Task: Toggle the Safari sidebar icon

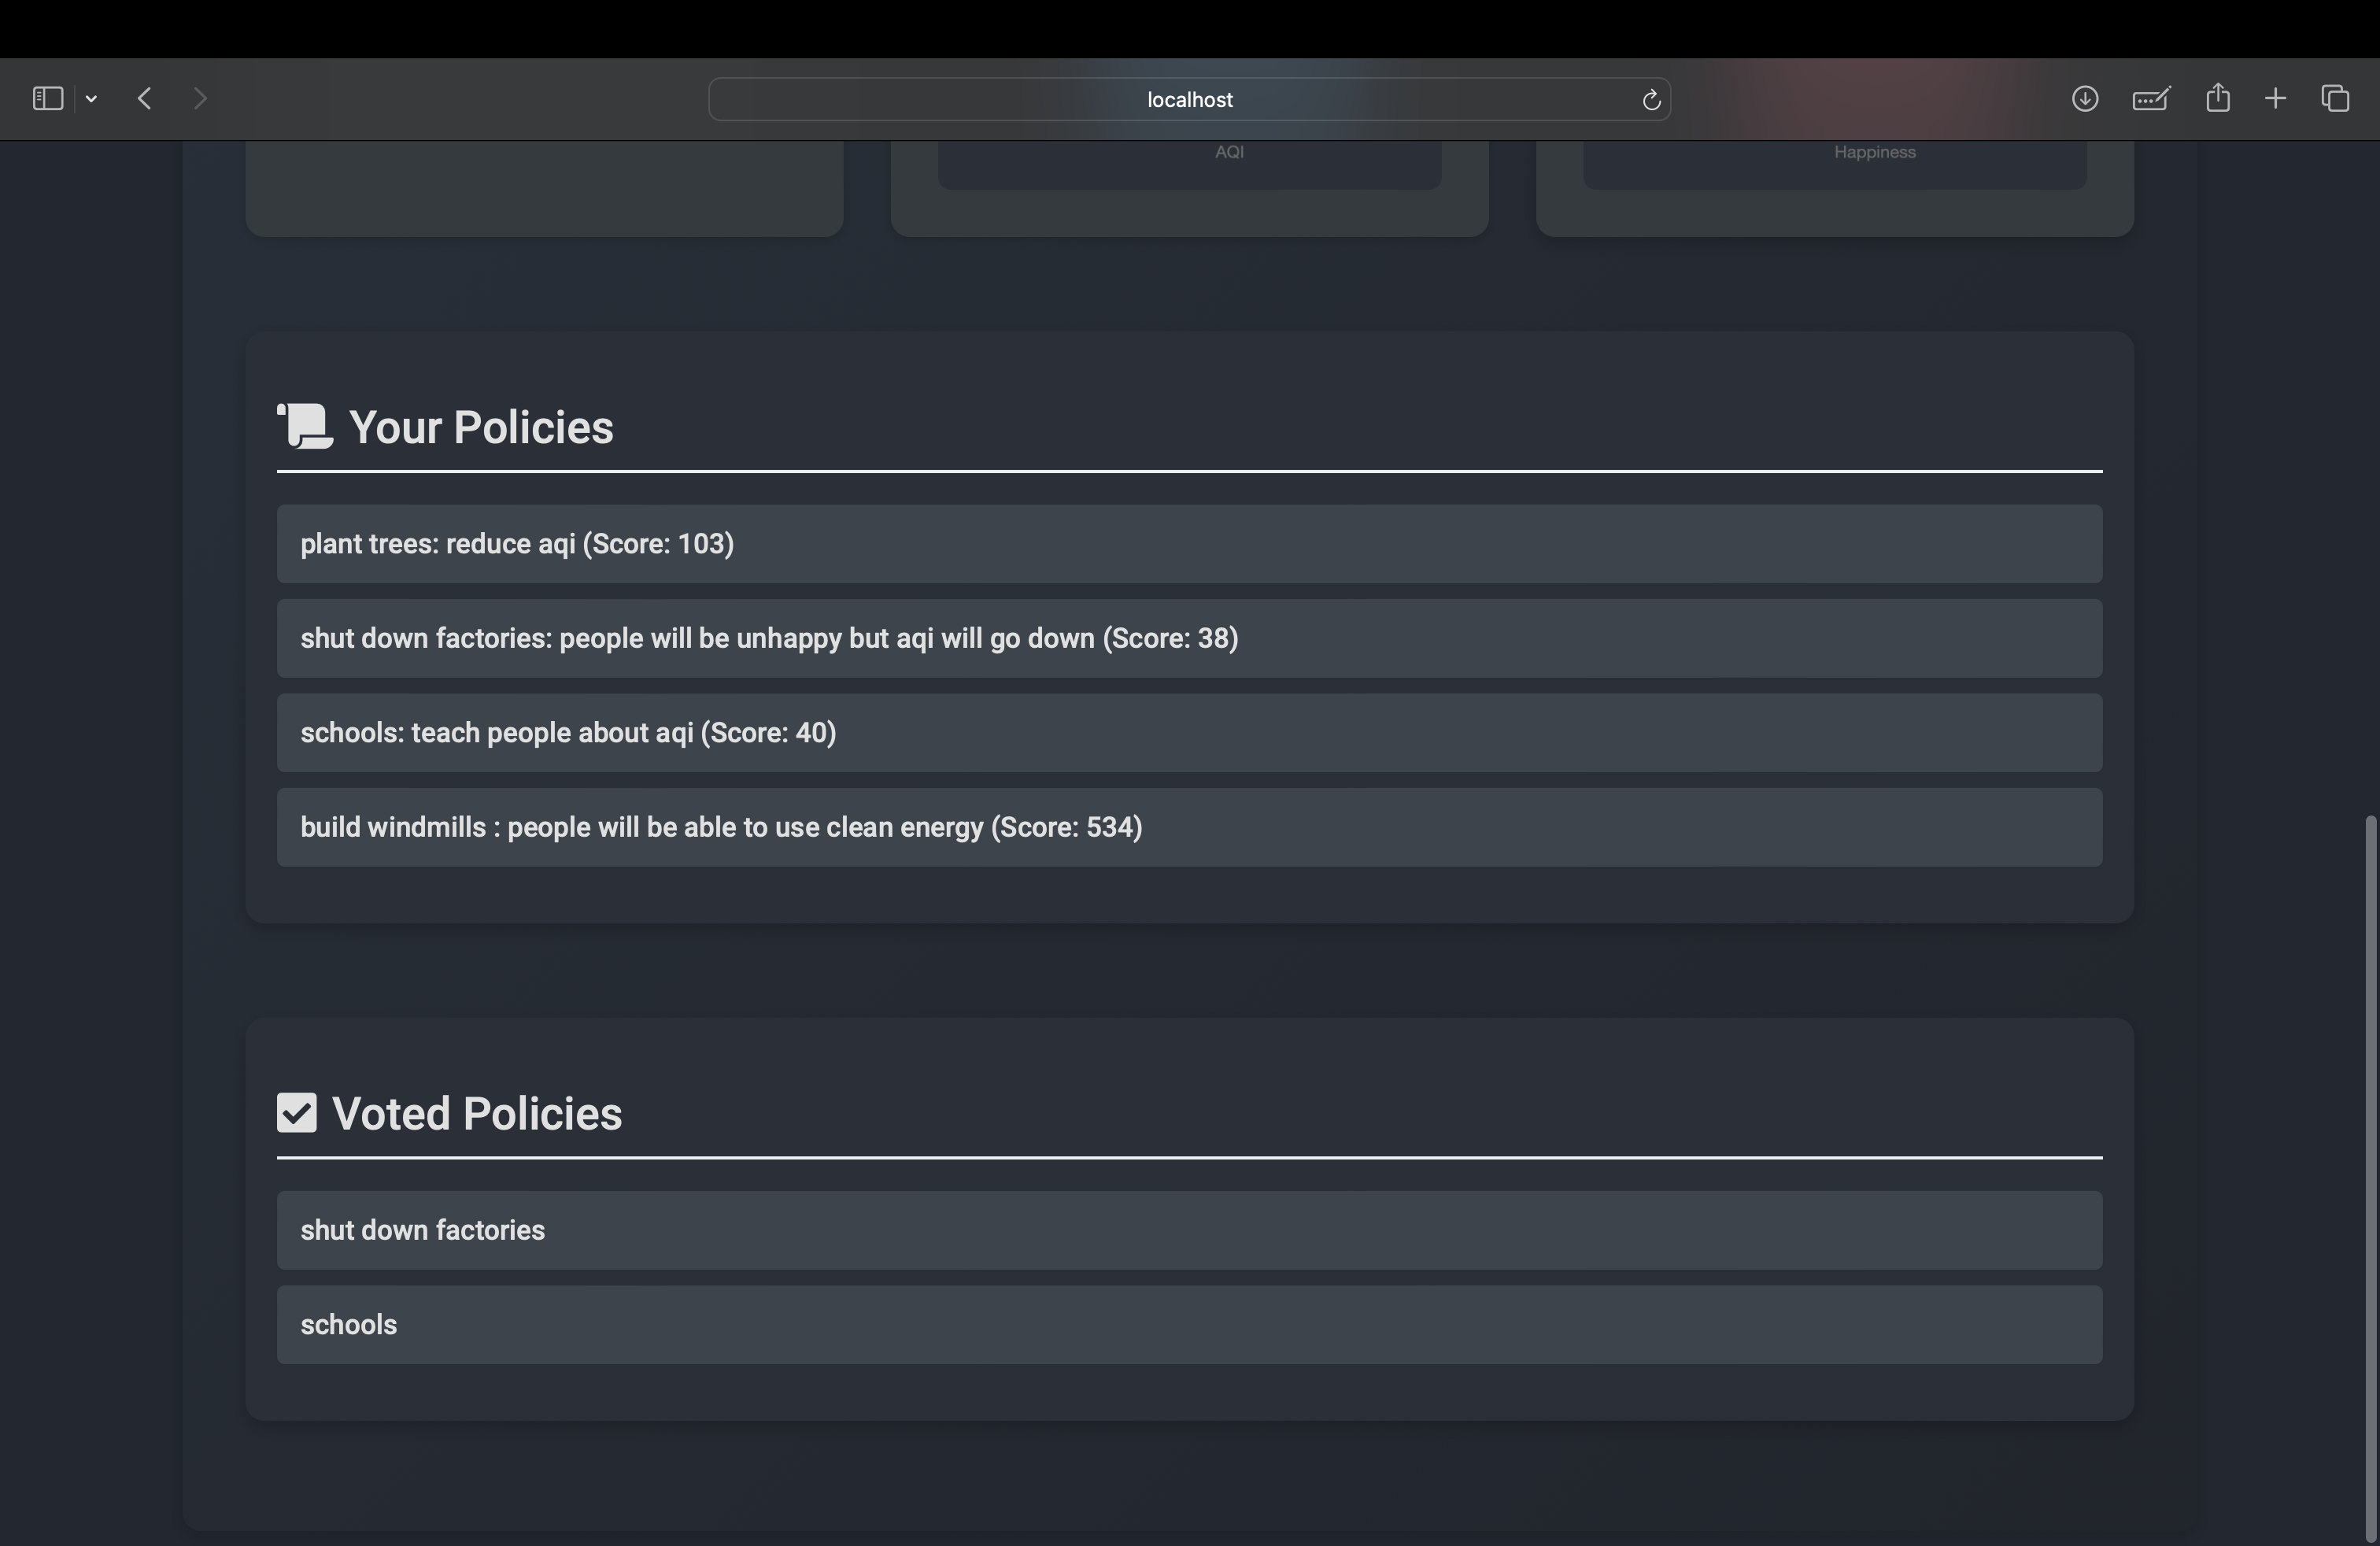Action: [x=47, y=98]
